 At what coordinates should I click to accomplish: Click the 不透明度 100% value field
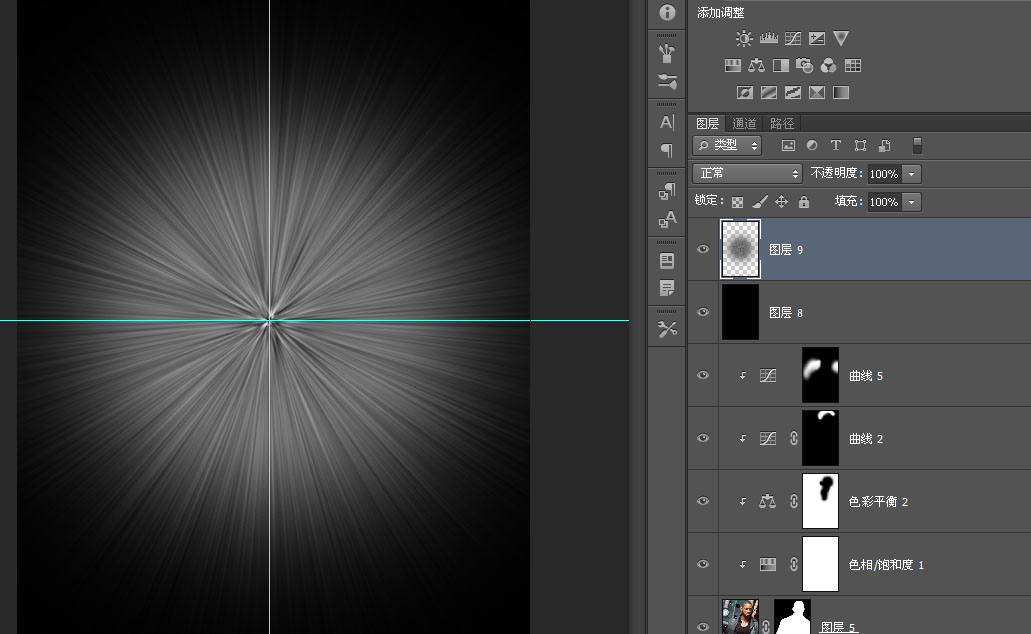884,174
